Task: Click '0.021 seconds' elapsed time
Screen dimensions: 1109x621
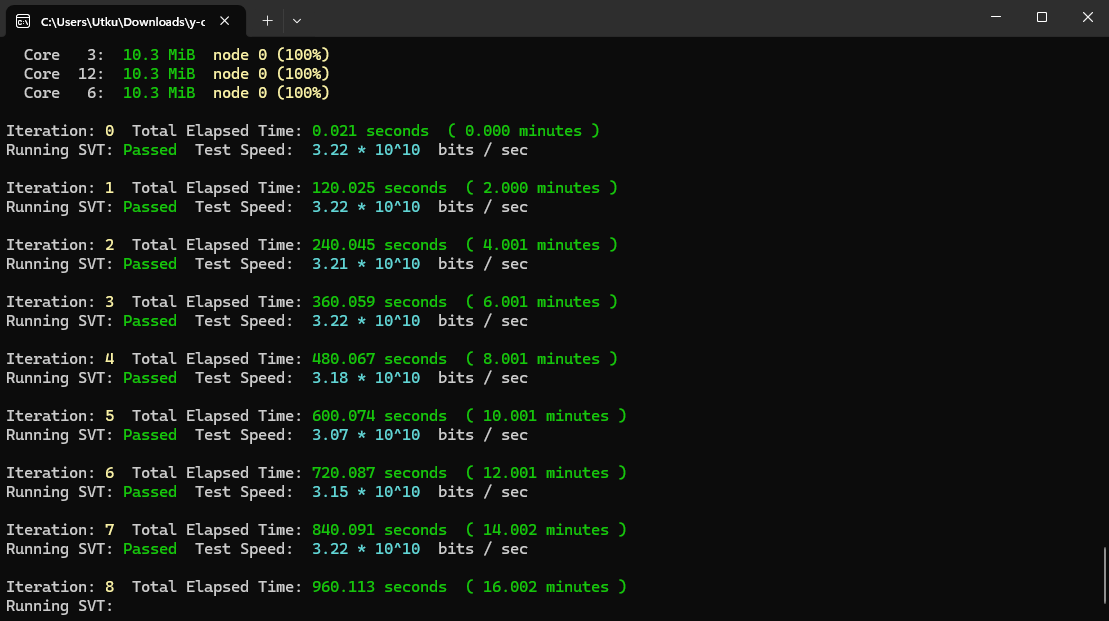Action: pyautogui.click(x=370, y=131)
